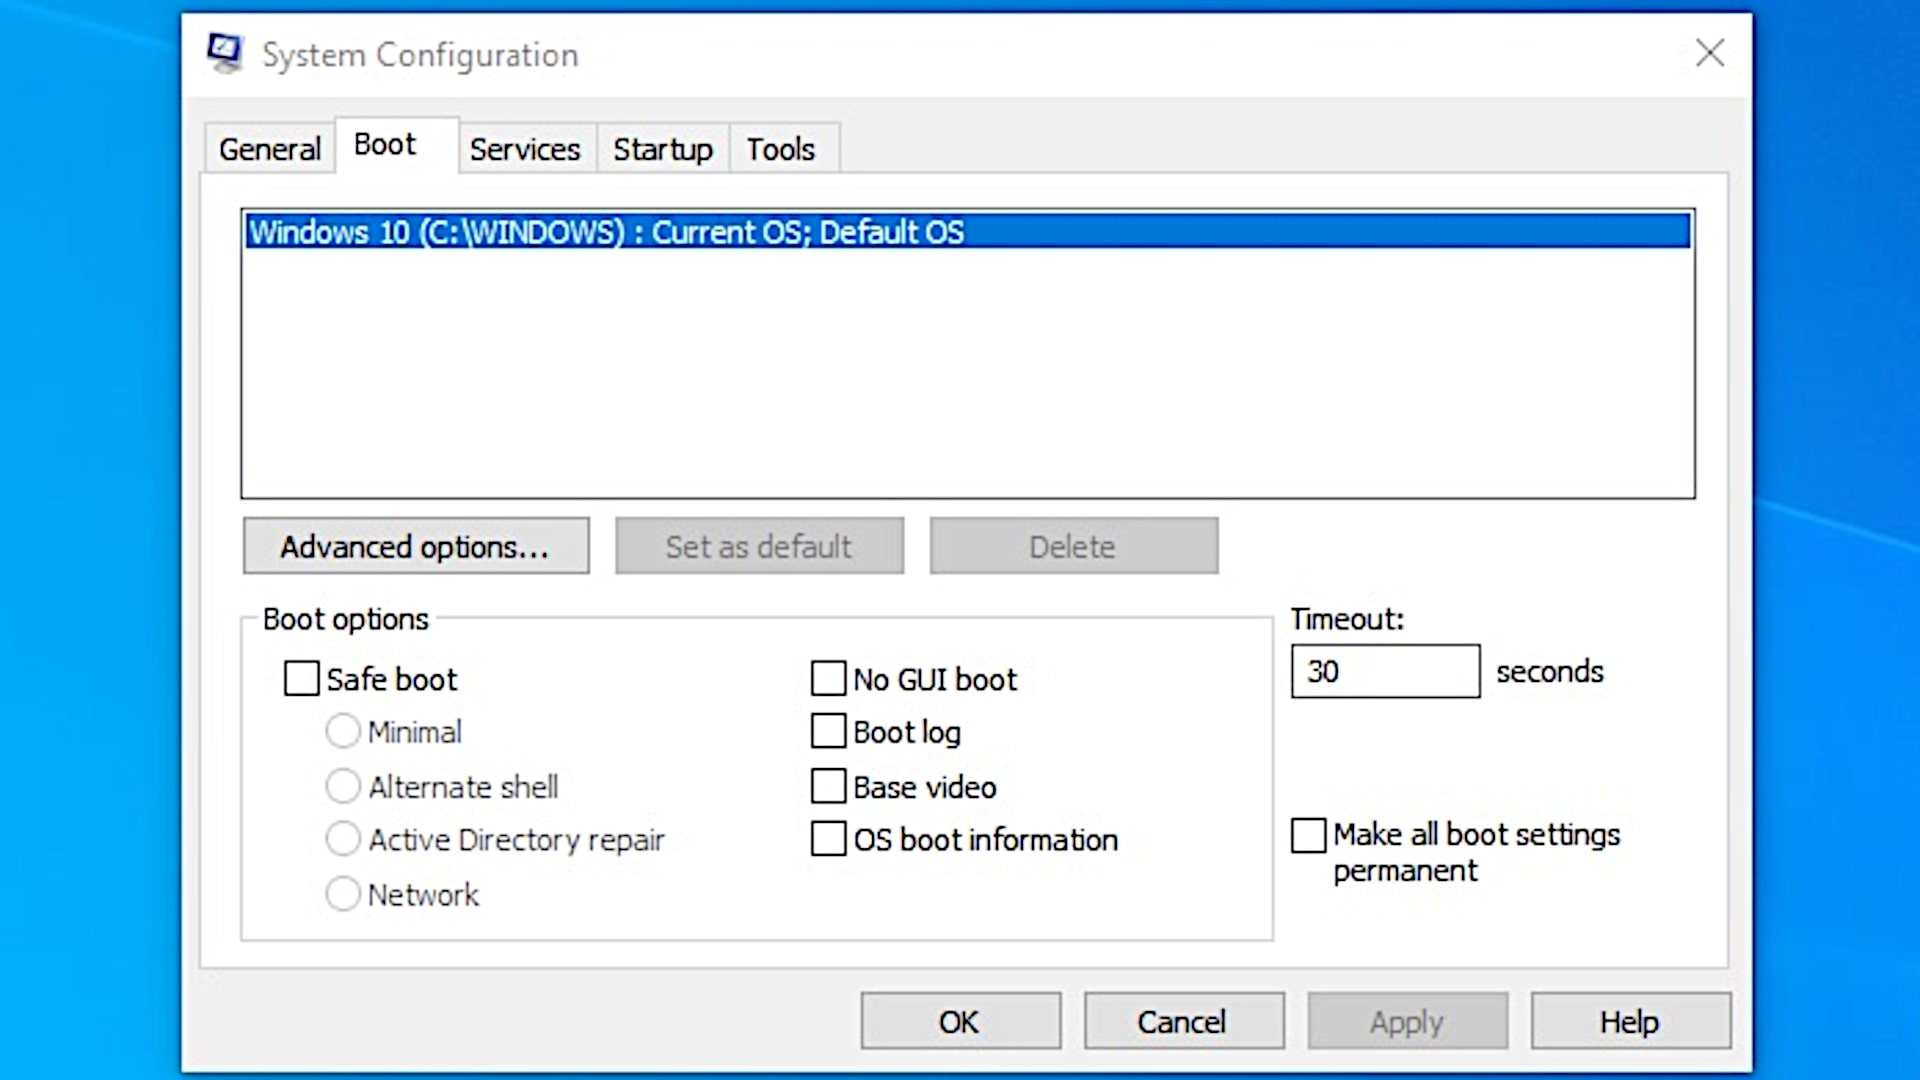Check Make all boot settings permanent
Viewport: 1920px width, 1080px height.
coord(1308,835)
